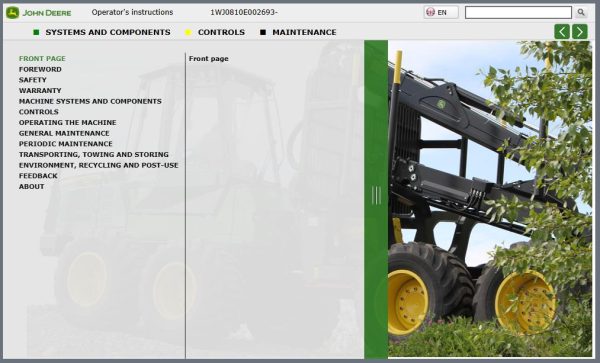Open the Foreword chapter
Image resolution: width=600 pixels, height=363 pixels.
(x=40, y=69)
